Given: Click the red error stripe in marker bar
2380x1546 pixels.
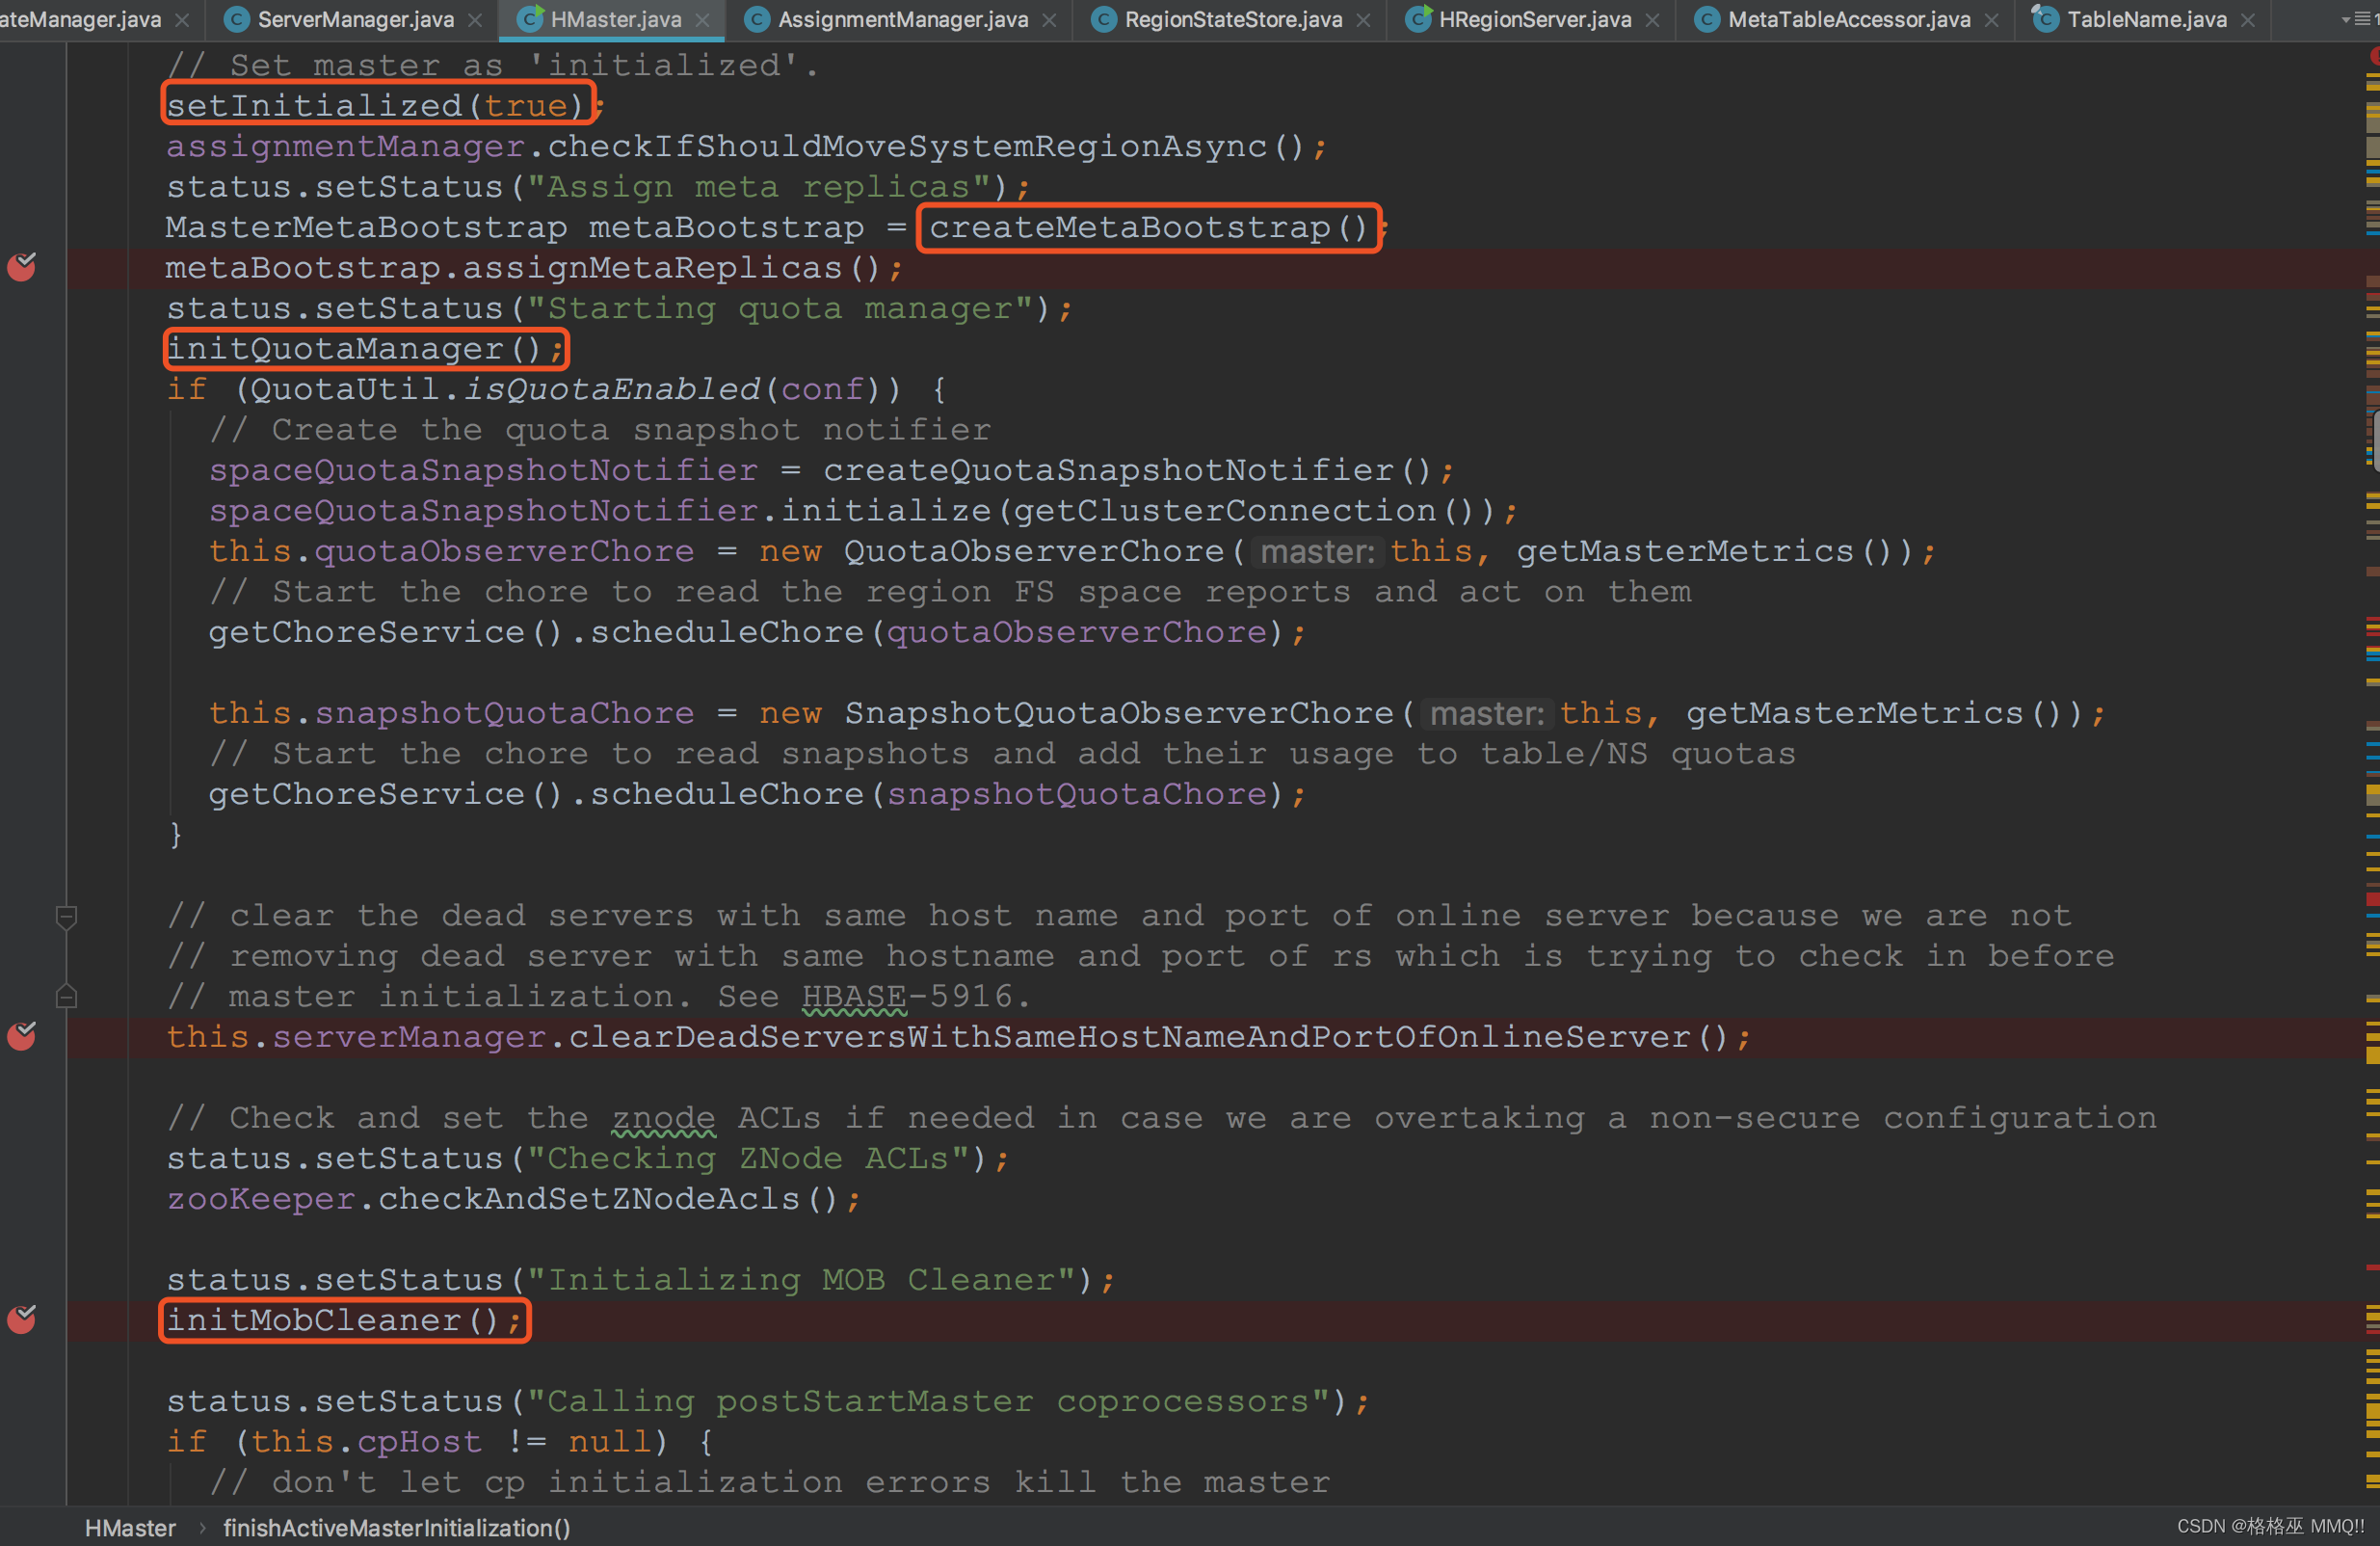Looking at the screenshot, I should [2372, 898].
